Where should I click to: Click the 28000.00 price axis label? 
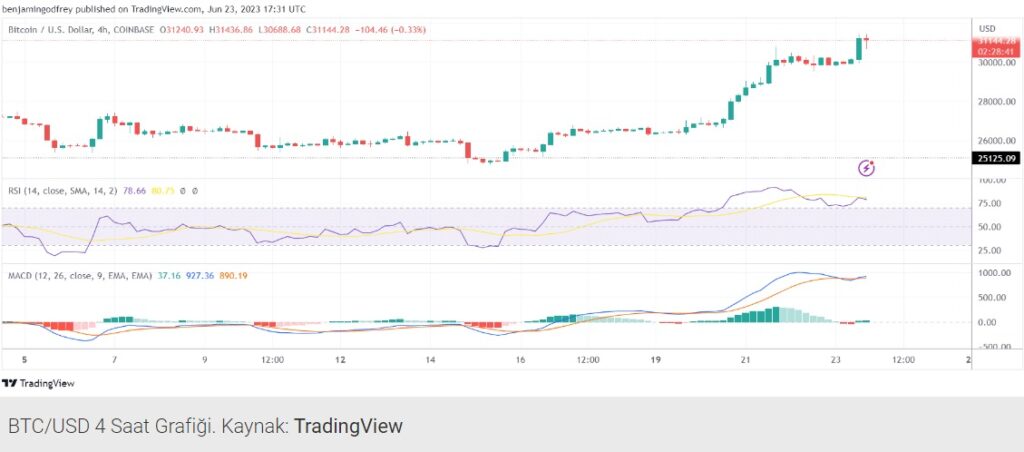(997, 102)
